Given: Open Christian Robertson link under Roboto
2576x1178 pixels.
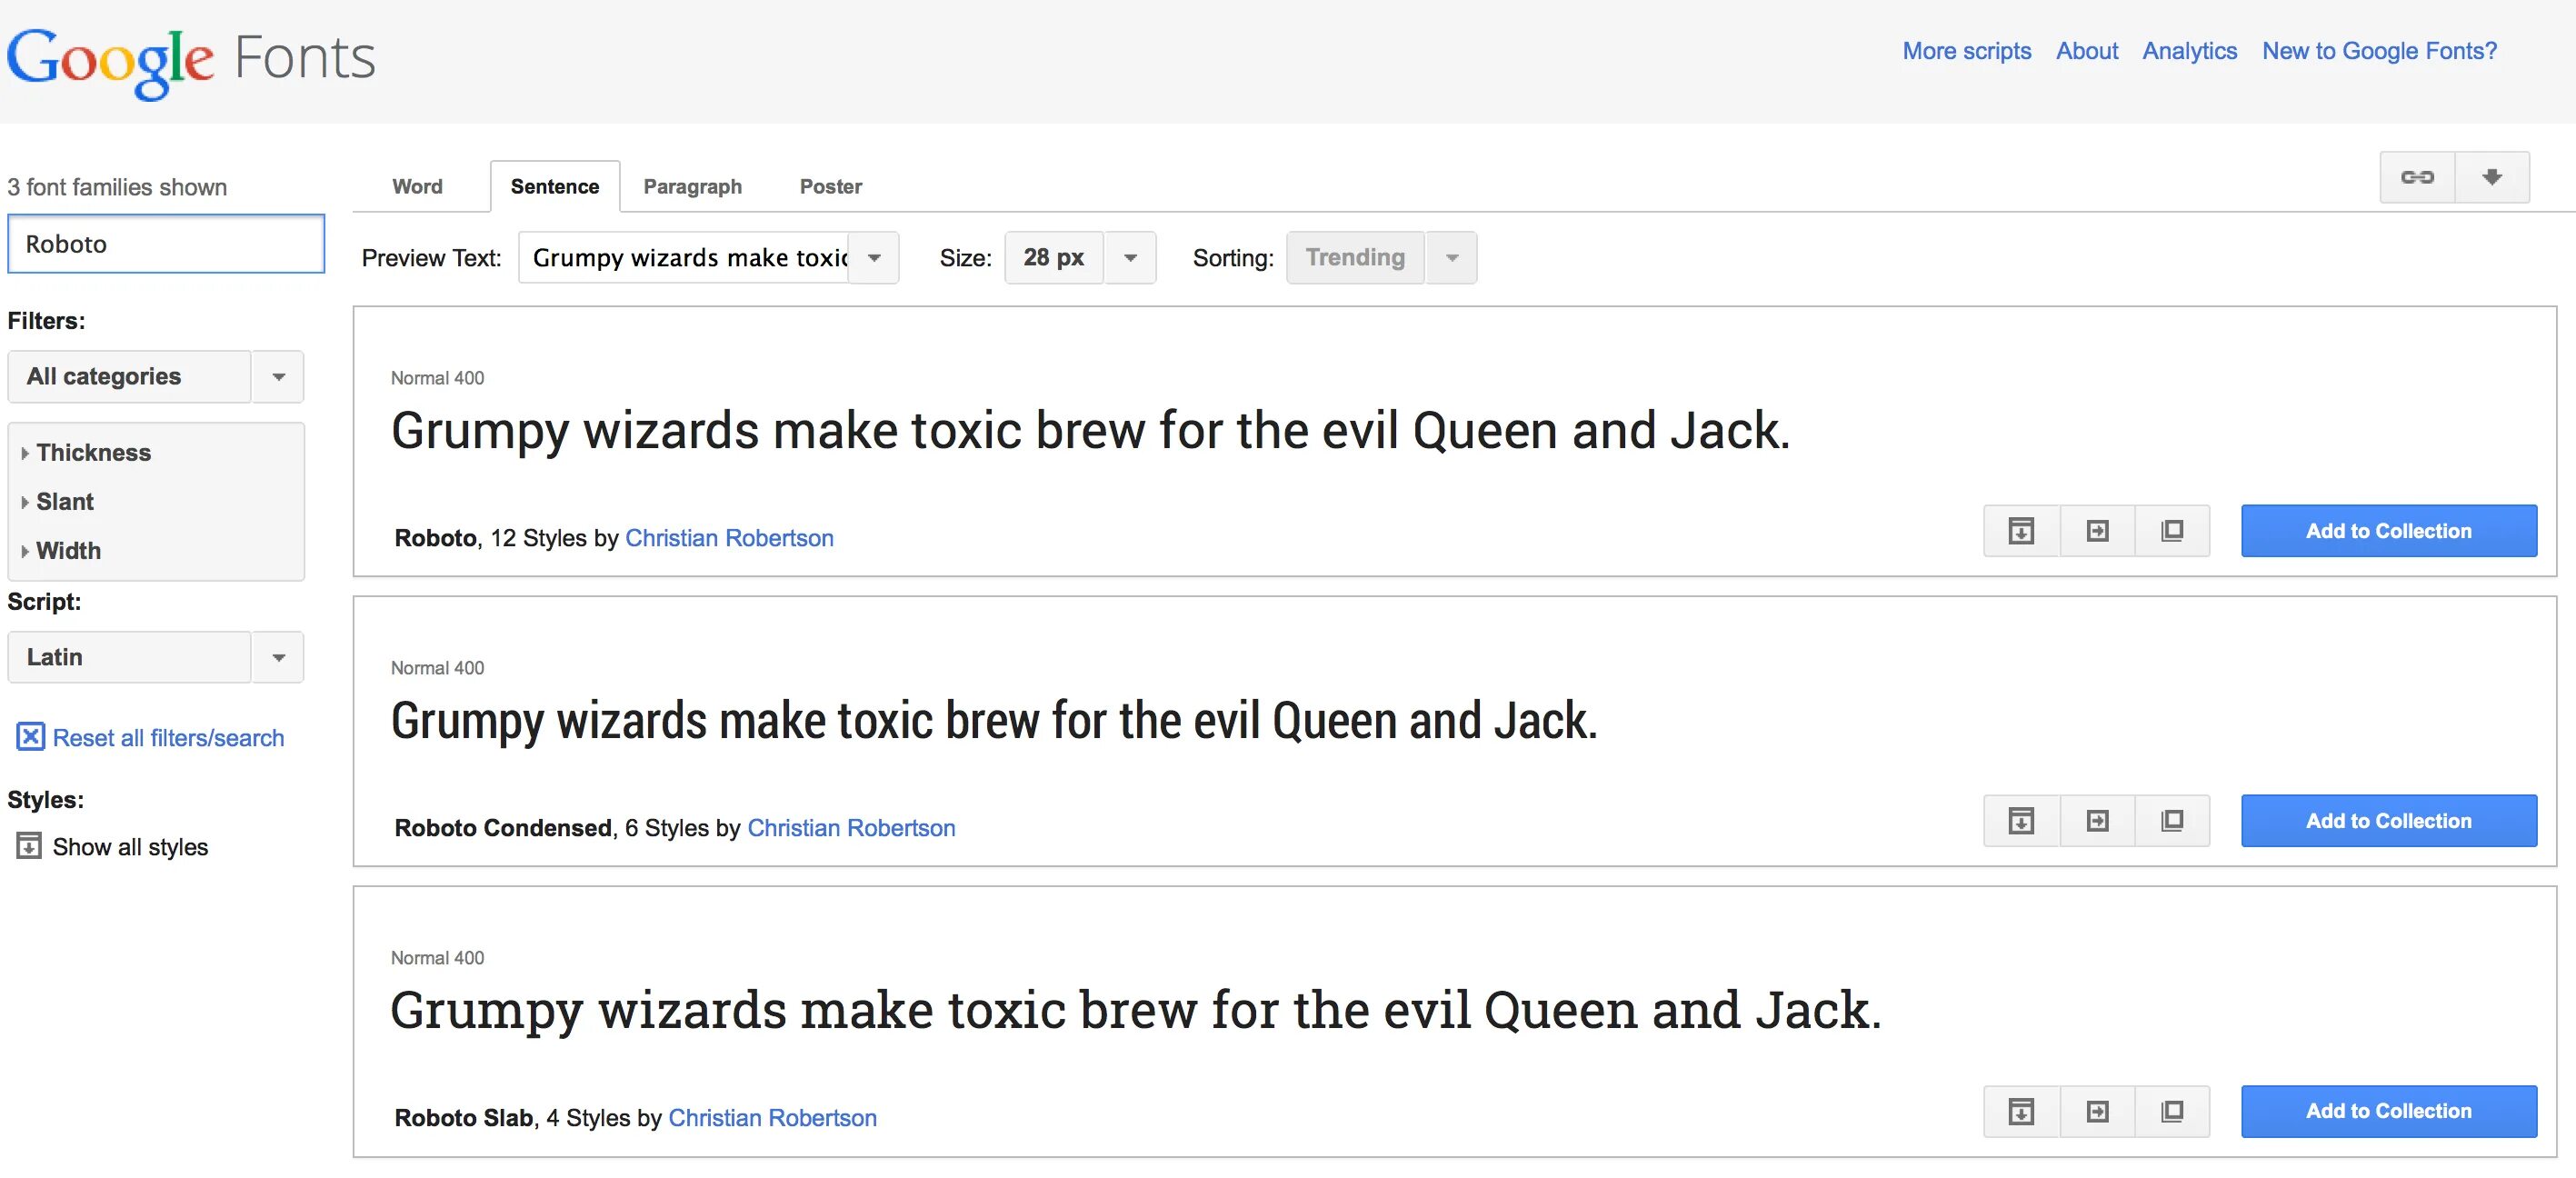Looking at the screenshot, I should (729, 538).
